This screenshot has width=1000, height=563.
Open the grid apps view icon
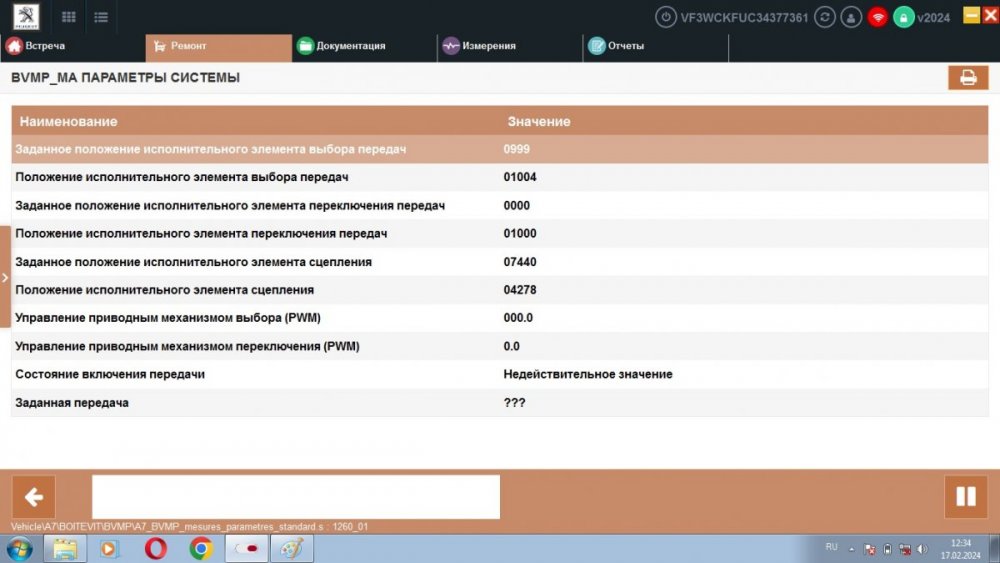click(x=68, y=17)
